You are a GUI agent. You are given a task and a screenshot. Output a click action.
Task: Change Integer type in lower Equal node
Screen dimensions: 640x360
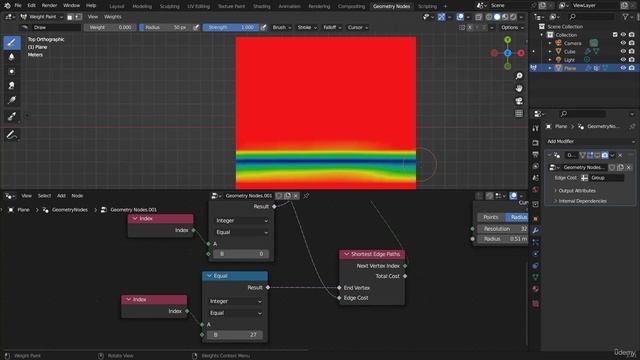pyautogui.click(x=235, y=301)
